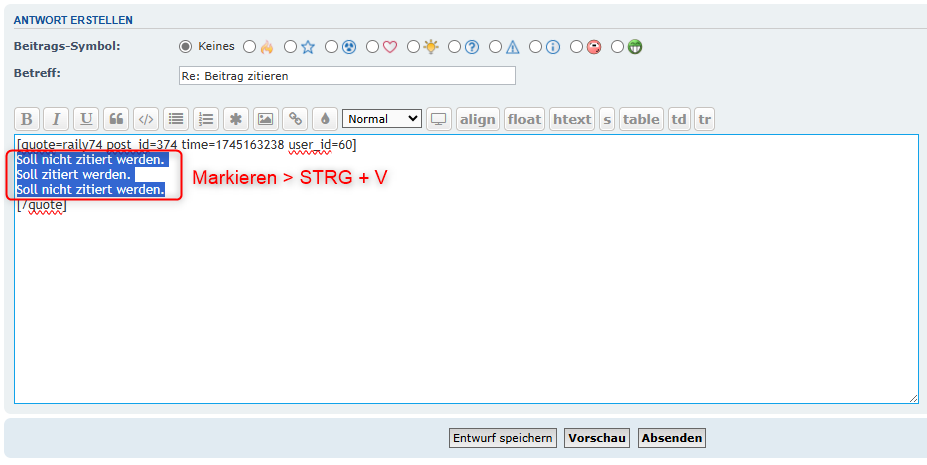Insert code tag with code button

point(146,119)
